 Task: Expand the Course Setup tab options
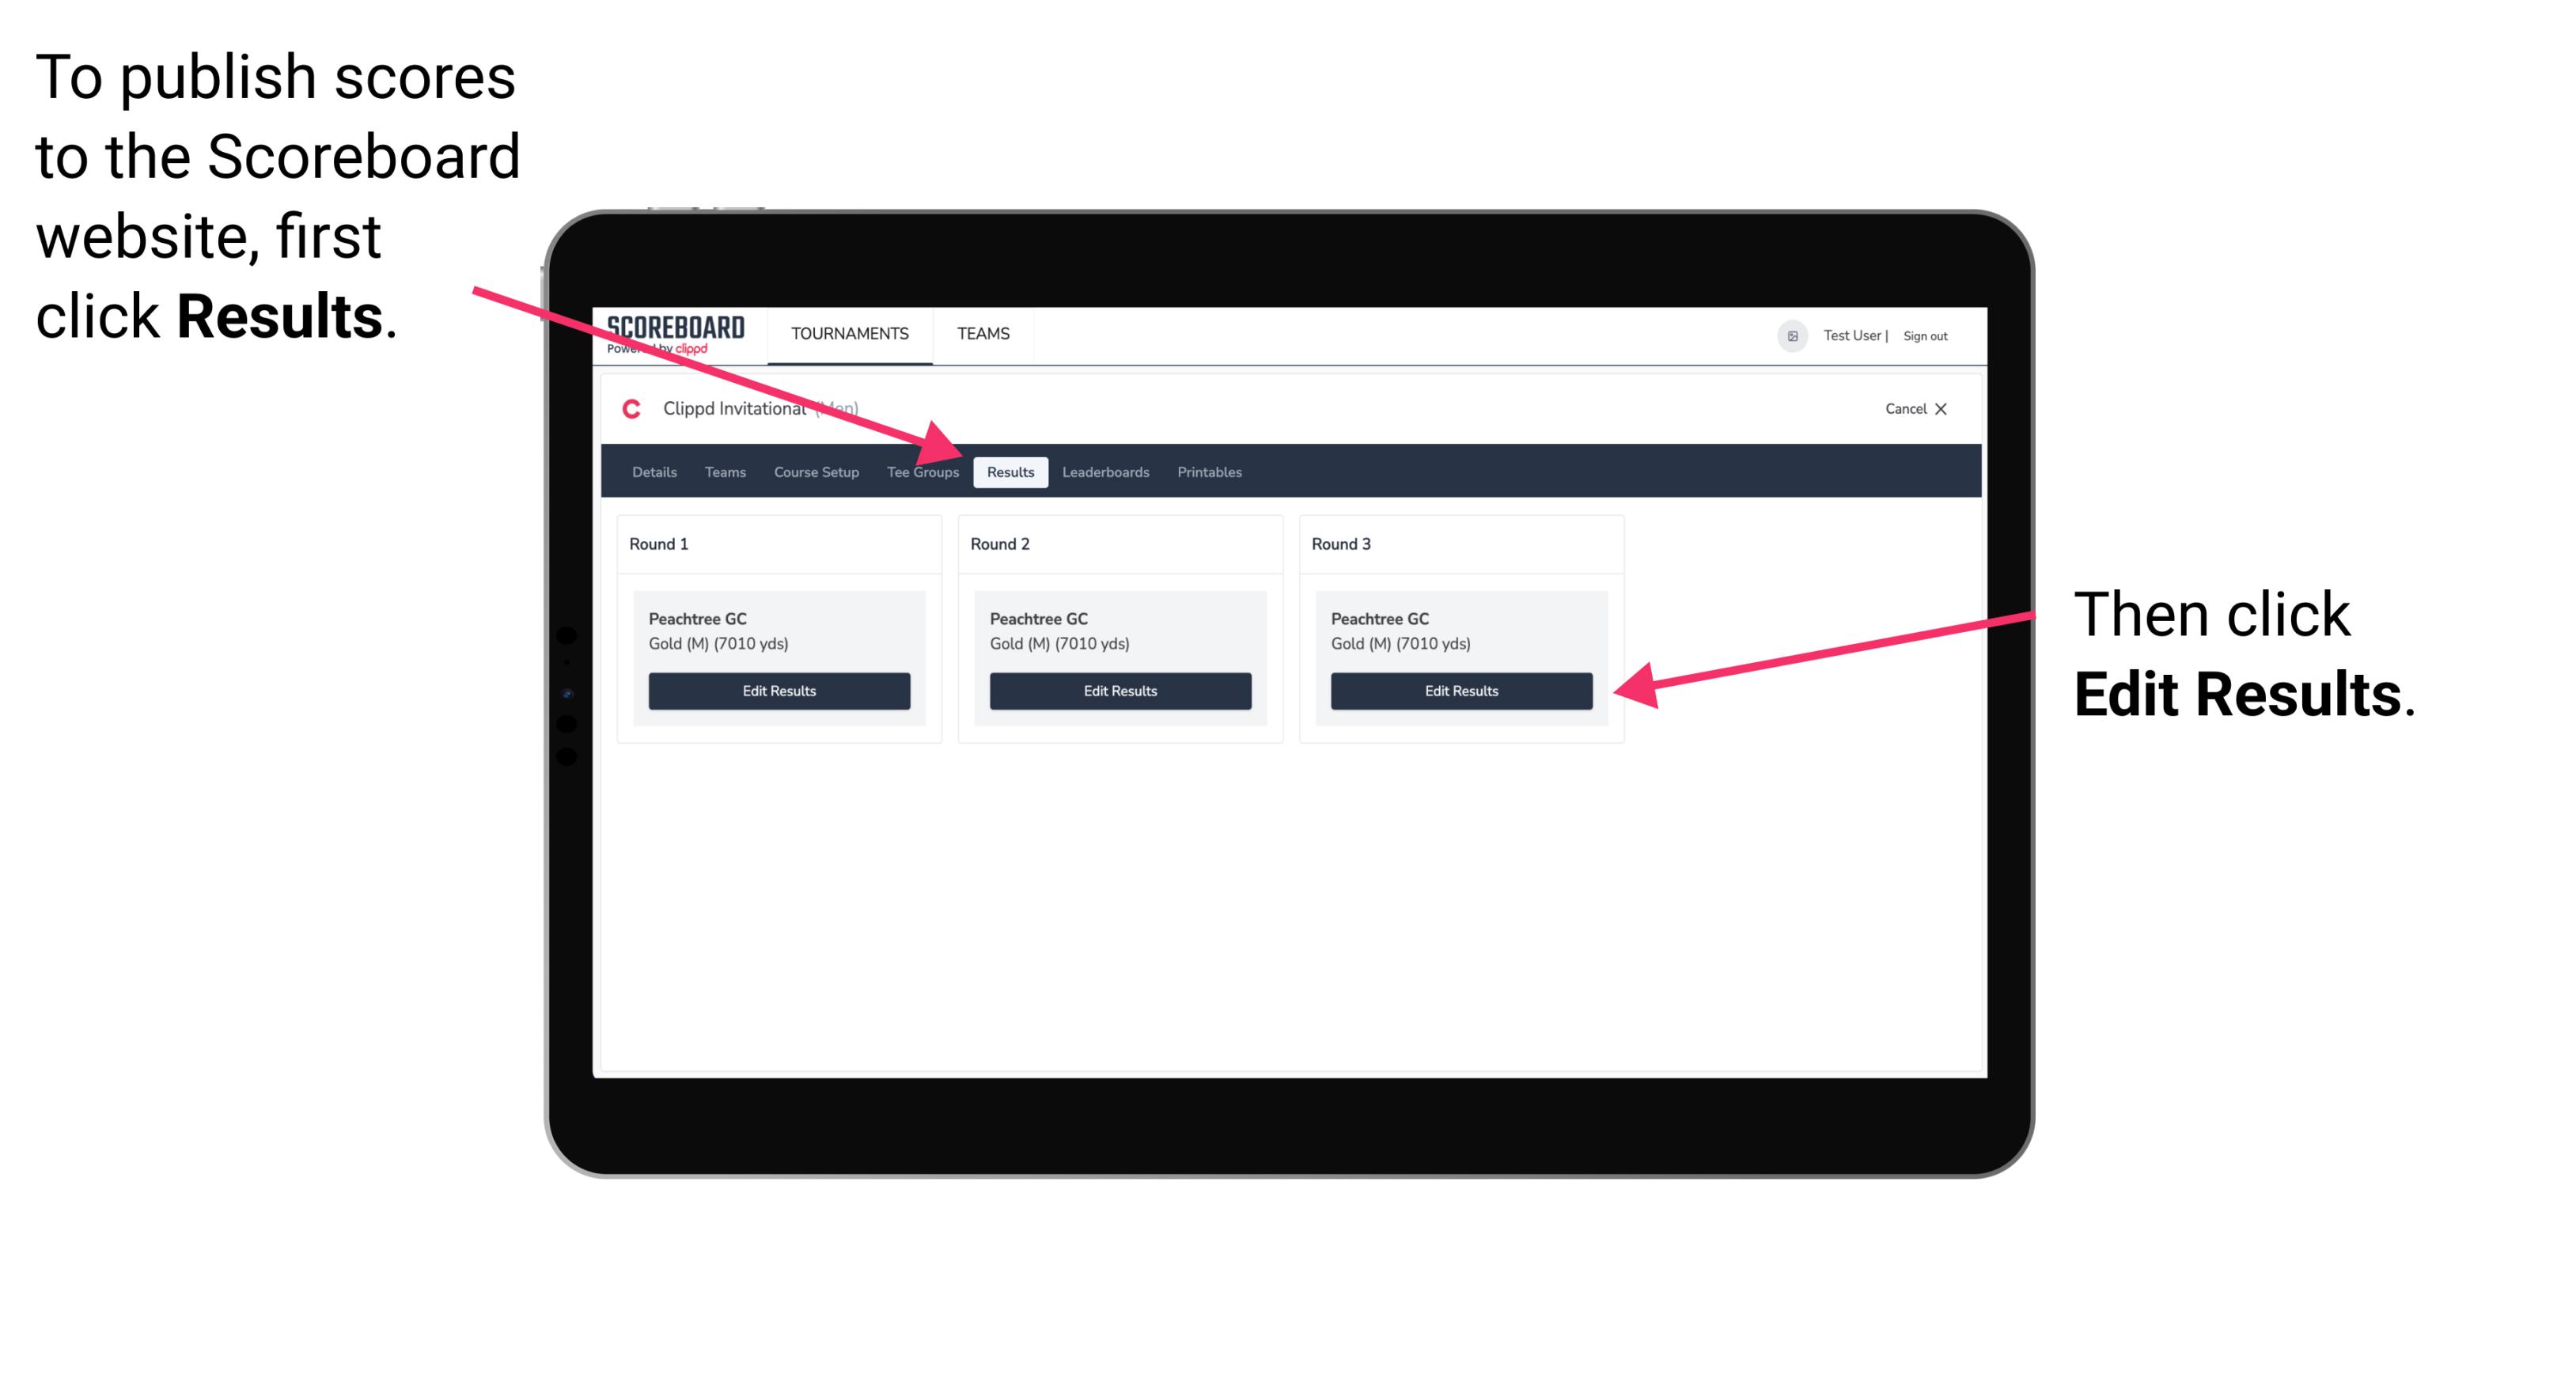click(813, 471)
